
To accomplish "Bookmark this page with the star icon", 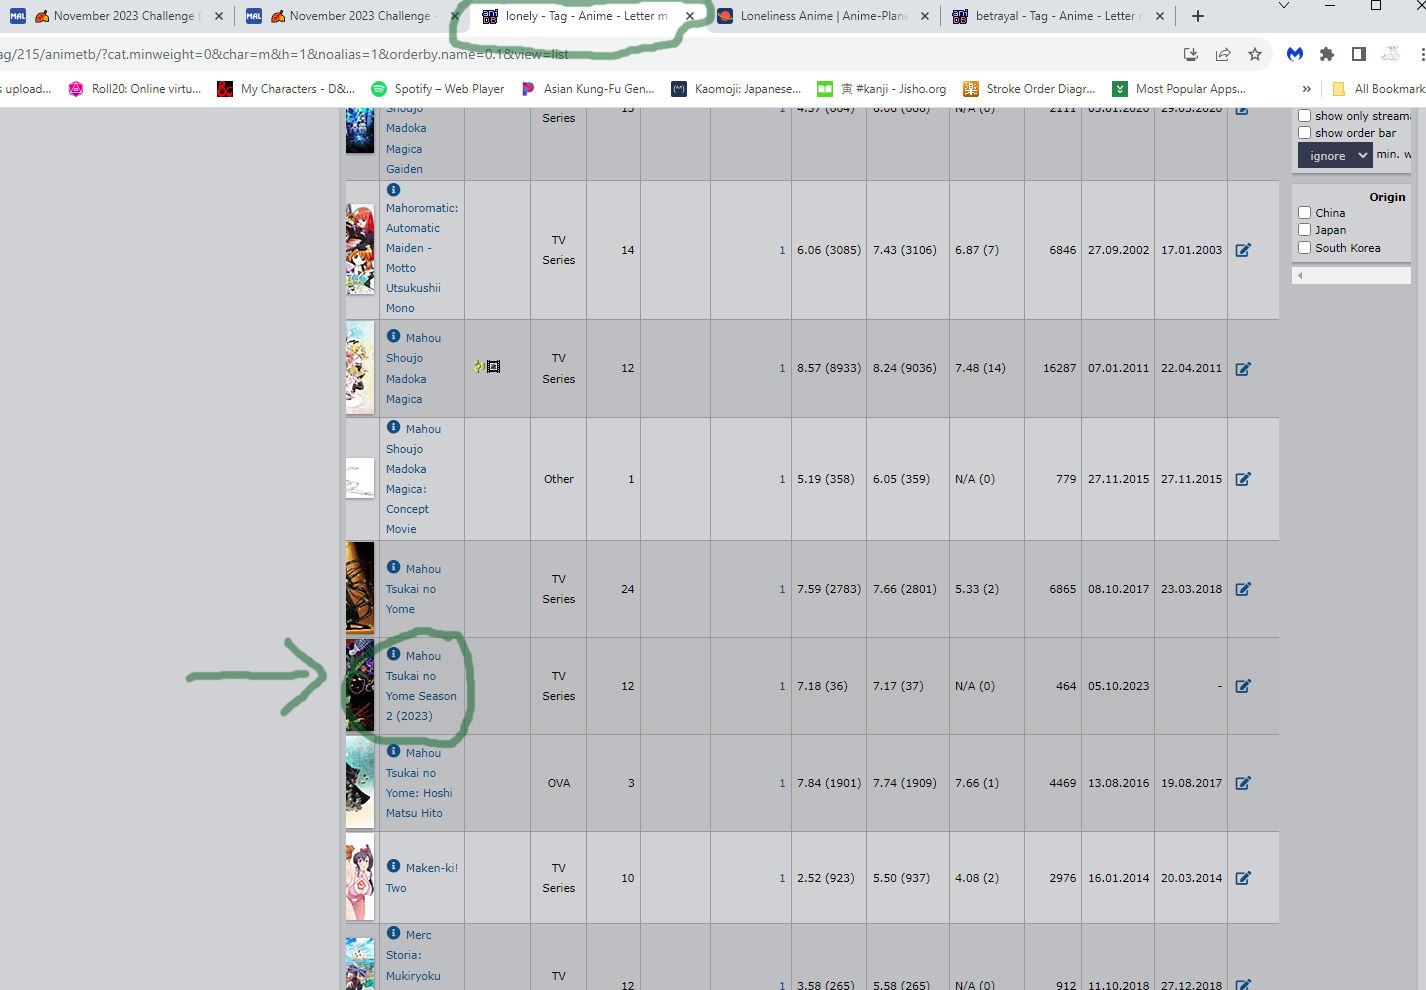I will [1255, 54].
